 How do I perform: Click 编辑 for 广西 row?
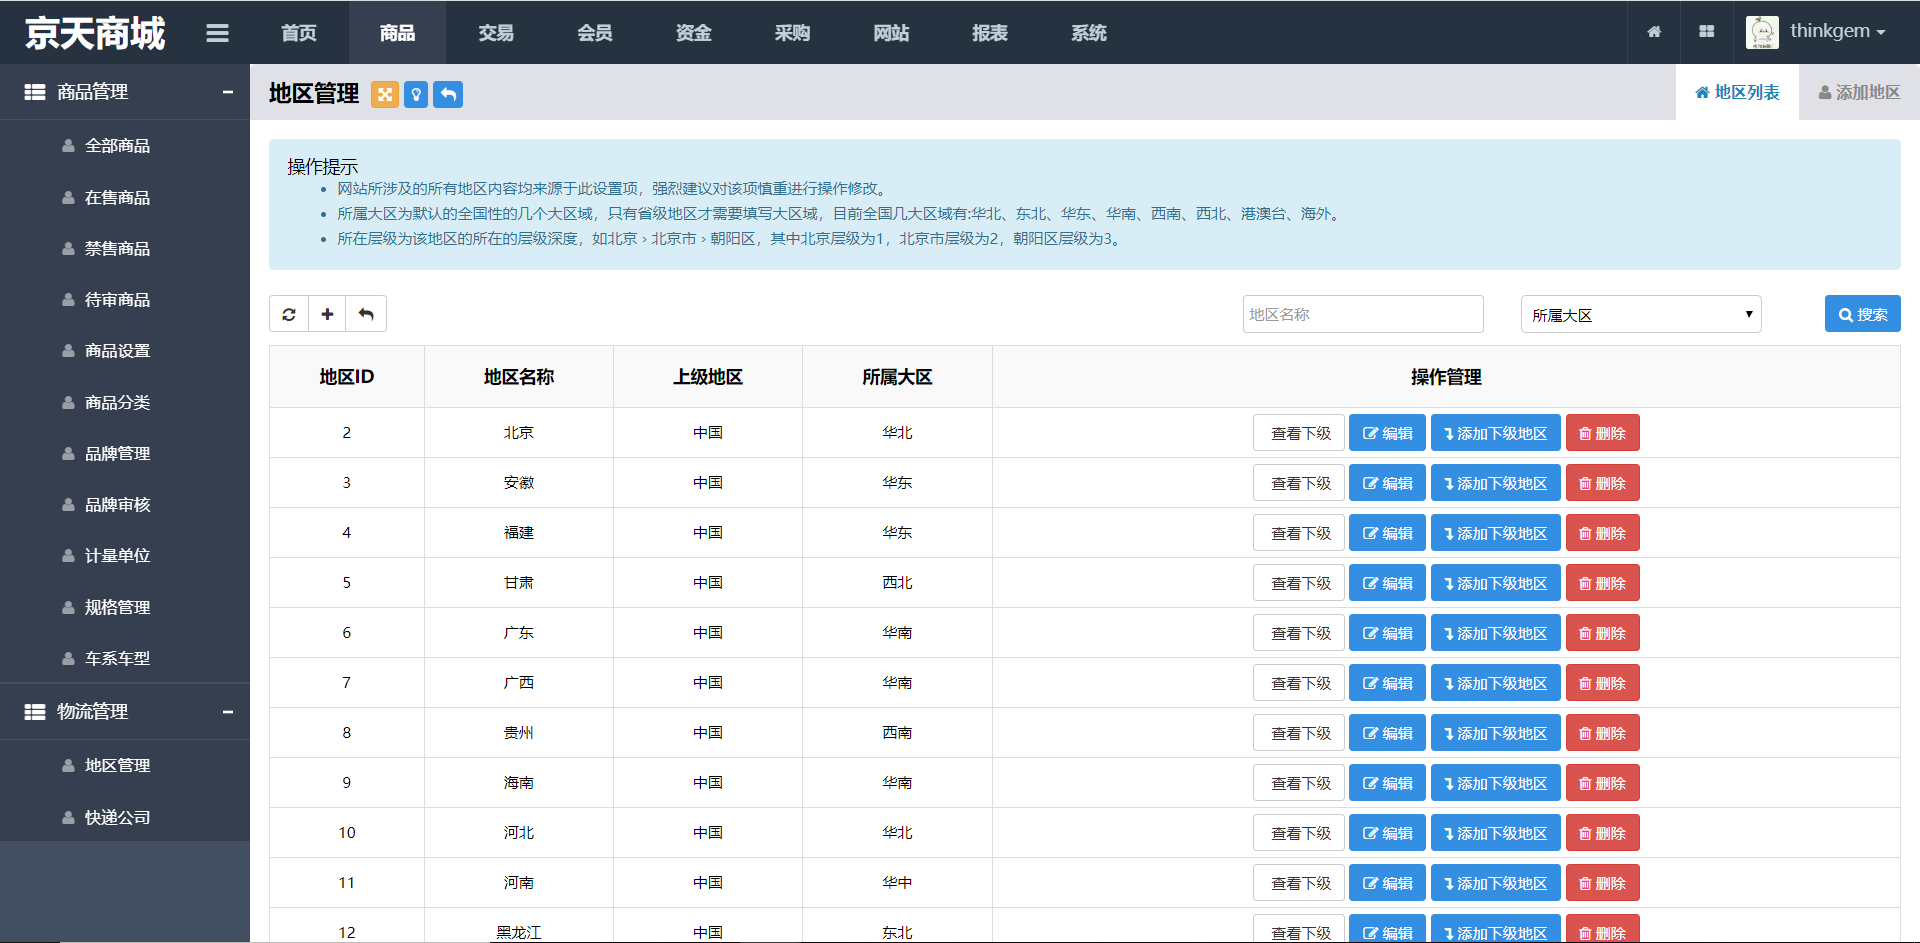click(x=1387, y=683)
